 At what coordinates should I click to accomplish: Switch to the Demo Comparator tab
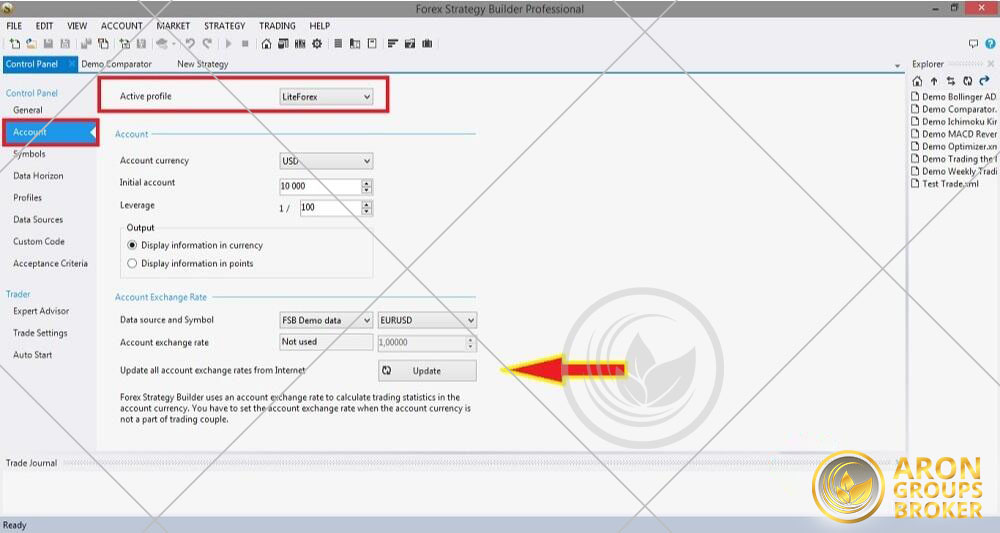tap(117, 64)
